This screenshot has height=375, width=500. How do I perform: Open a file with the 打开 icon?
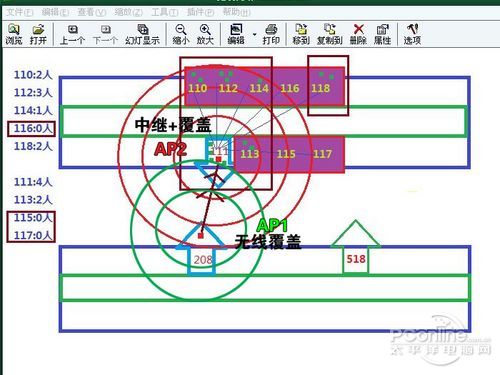[x=38, y=34]
